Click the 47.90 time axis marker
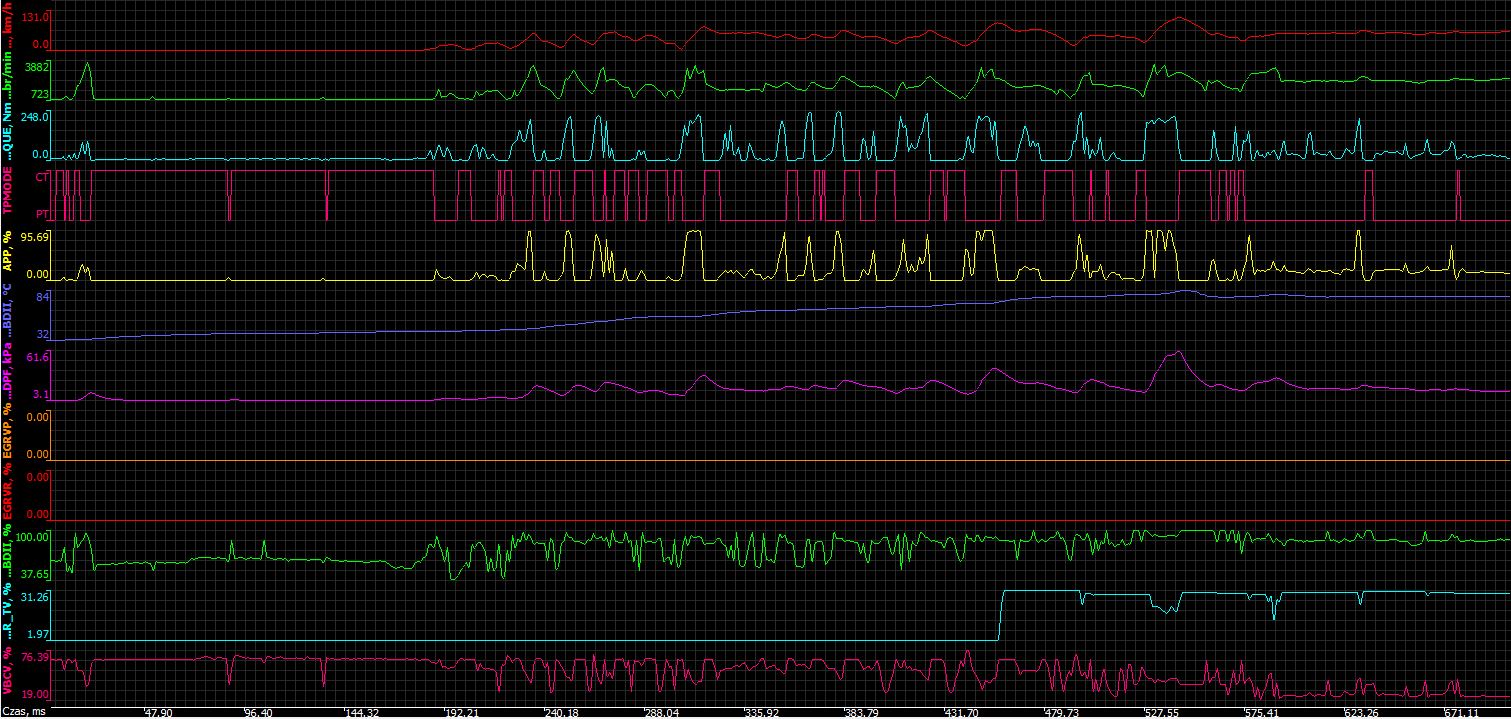The image size is (1511, 719). (x=159, y=713)
